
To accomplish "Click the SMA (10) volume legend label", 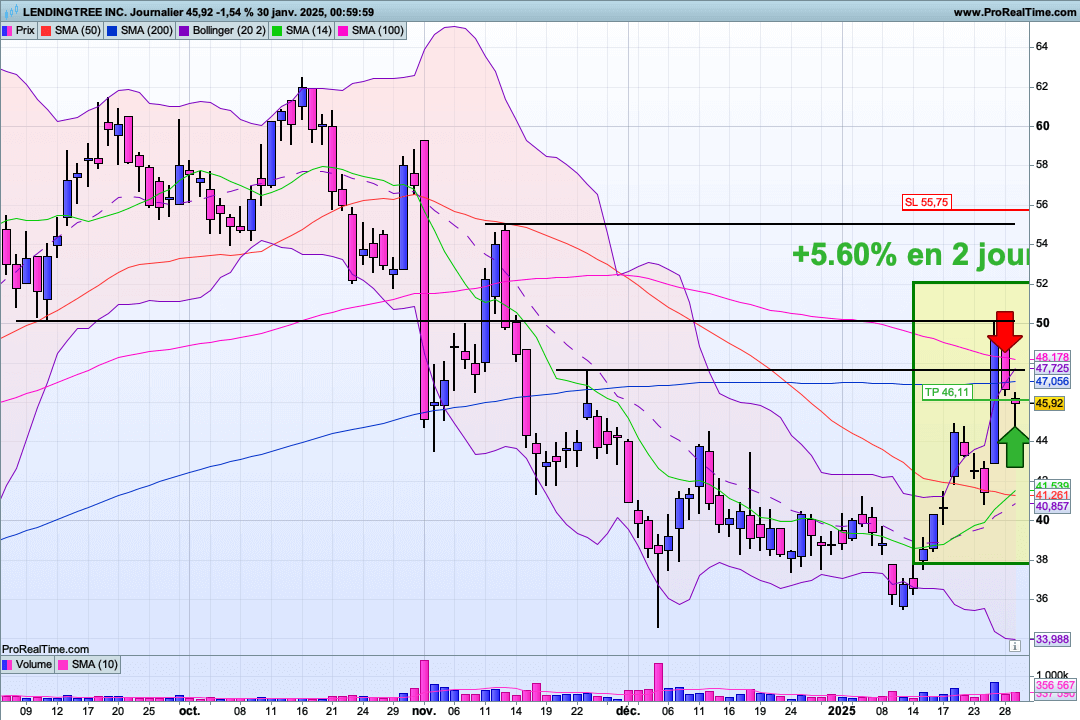I will click(94, 664).
